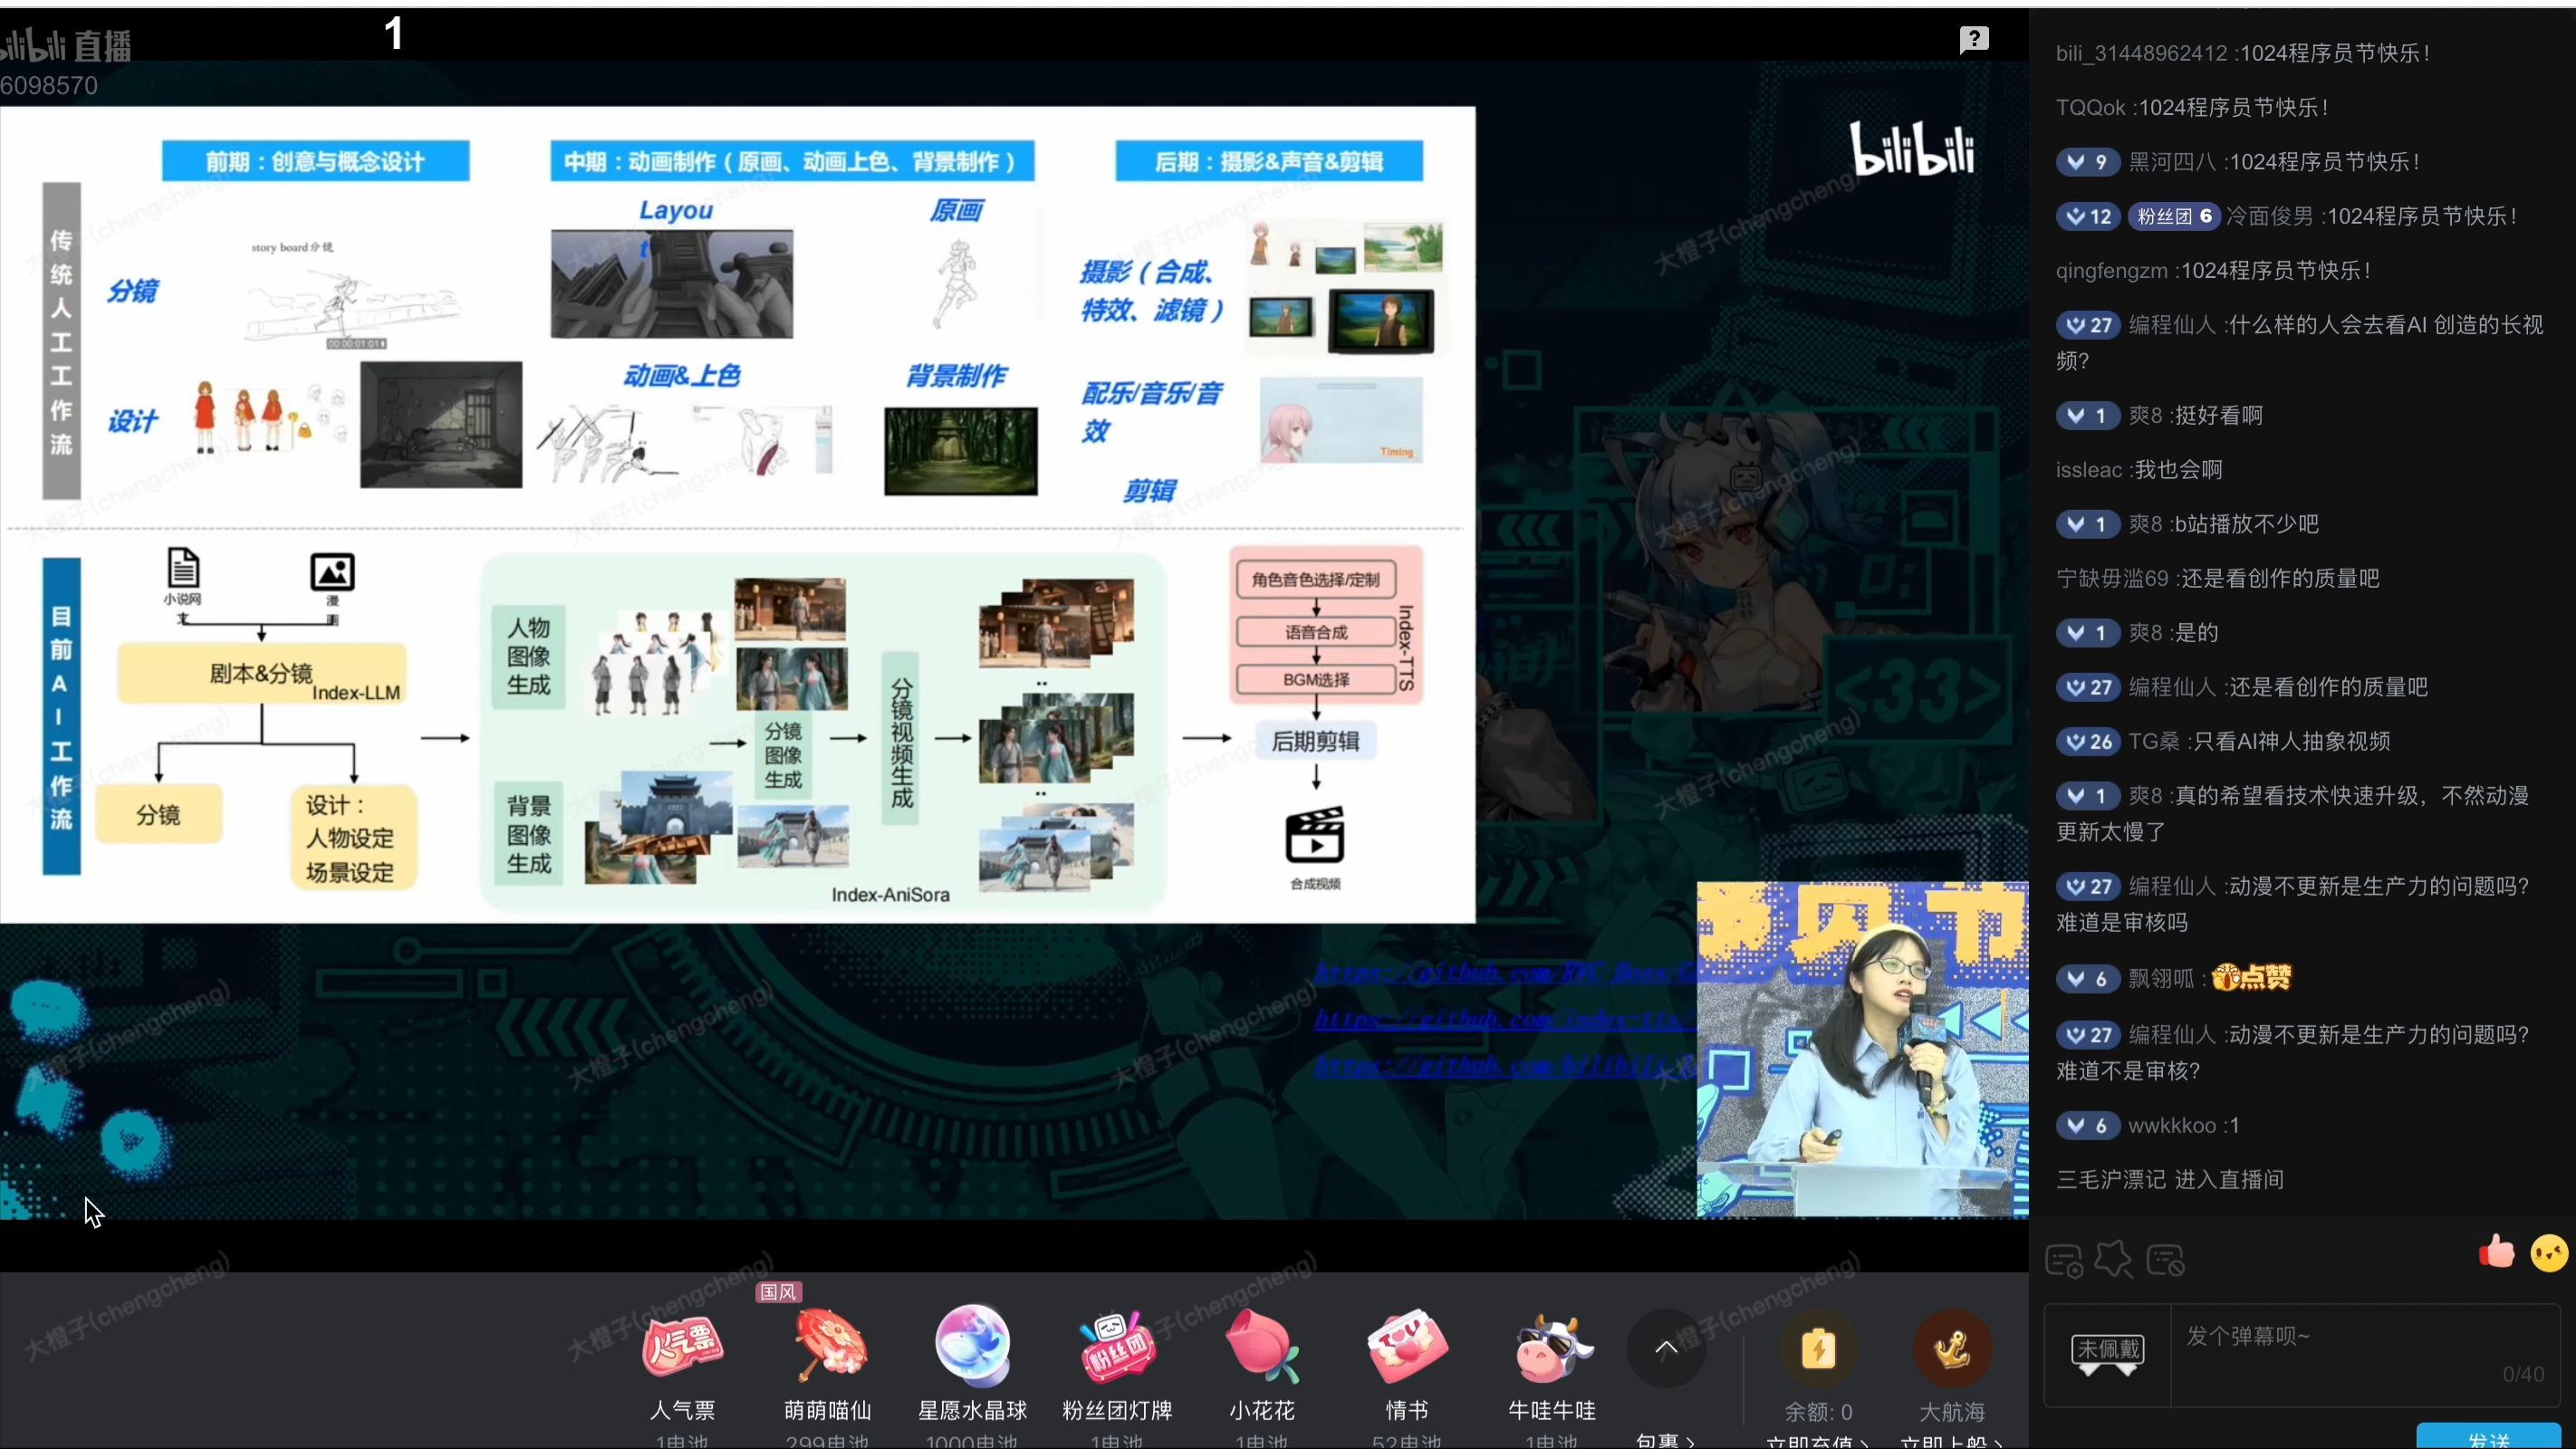
Task: Click the danmaku block filter icon
Action: coord(2165,1261)
